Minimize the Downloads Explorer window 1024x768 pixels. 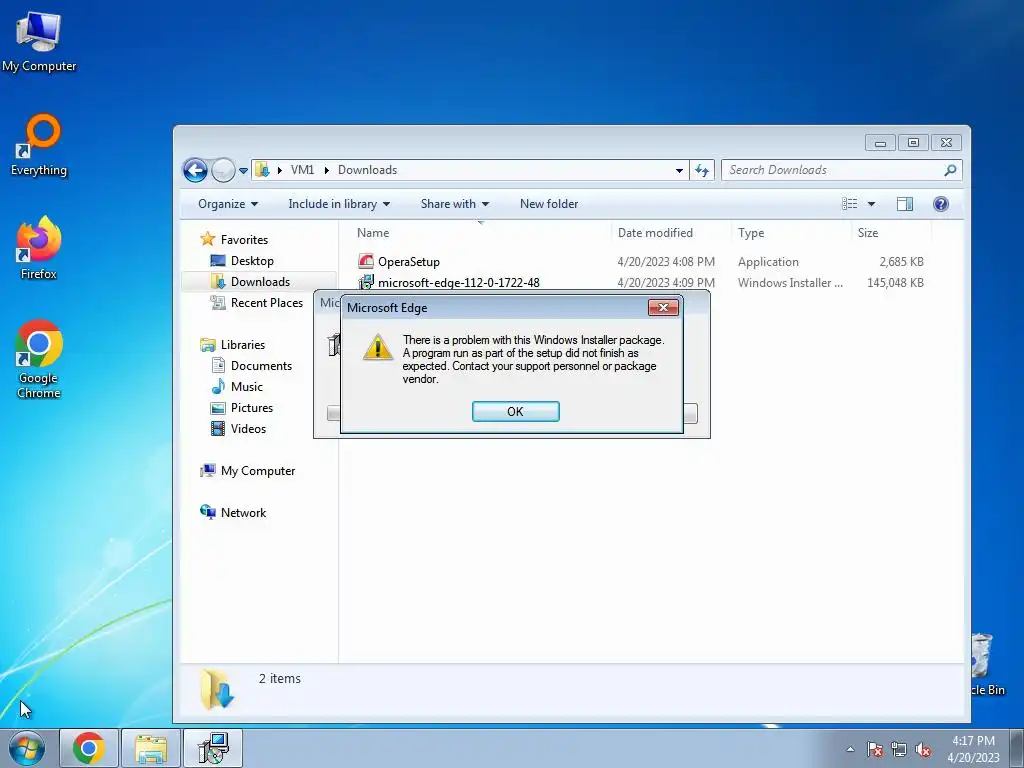[x=880, y=142]
